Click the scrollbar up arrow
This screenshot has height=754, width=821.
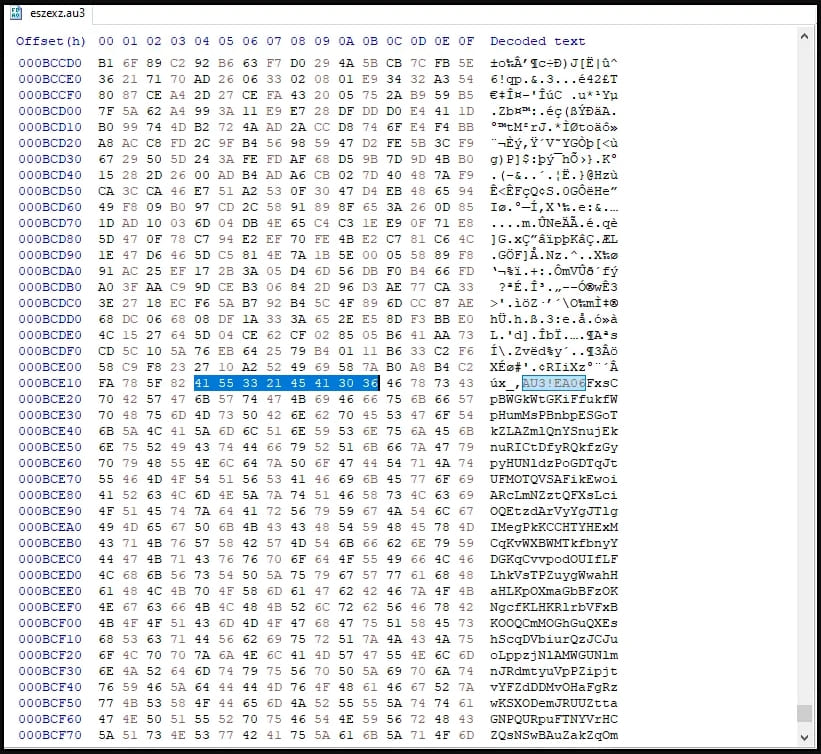[804, 36]
